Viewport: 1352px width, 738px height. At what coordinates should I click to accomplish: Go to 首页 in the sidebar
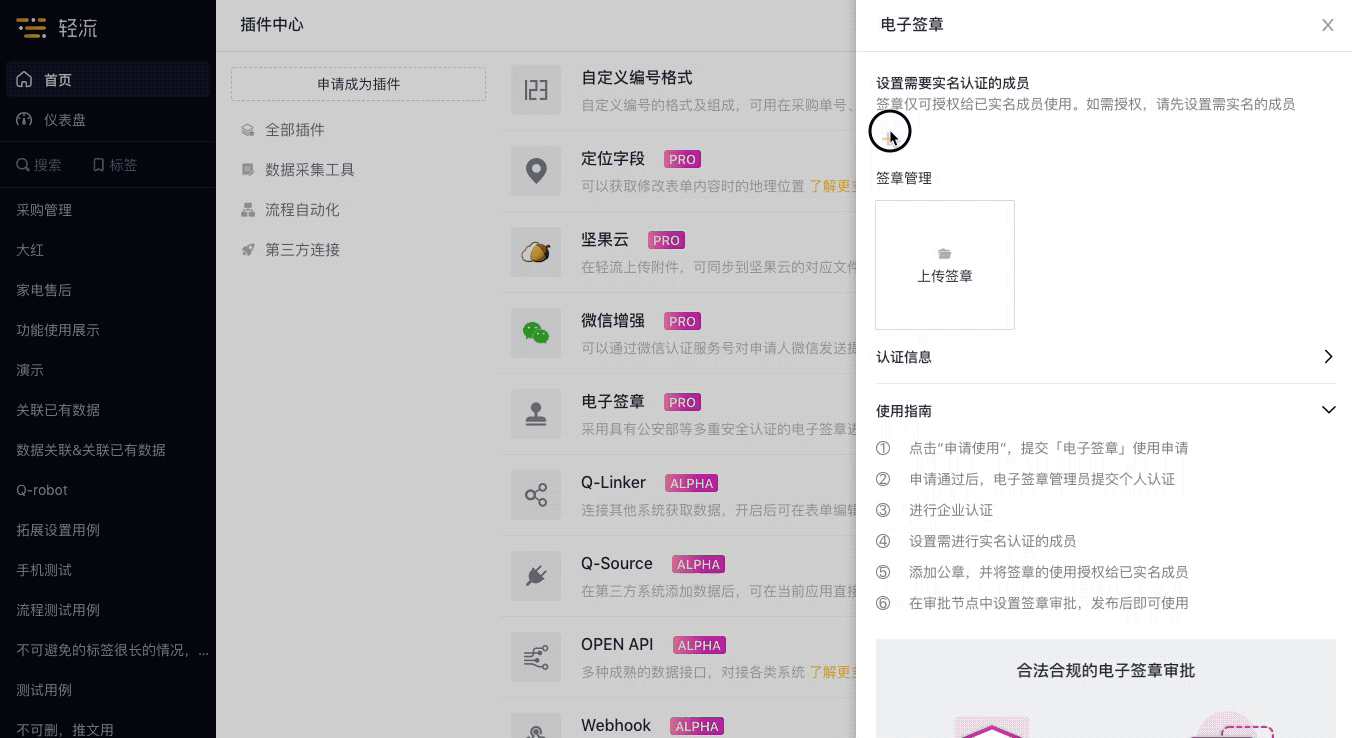pyautogui.click(x=108, y=80)
